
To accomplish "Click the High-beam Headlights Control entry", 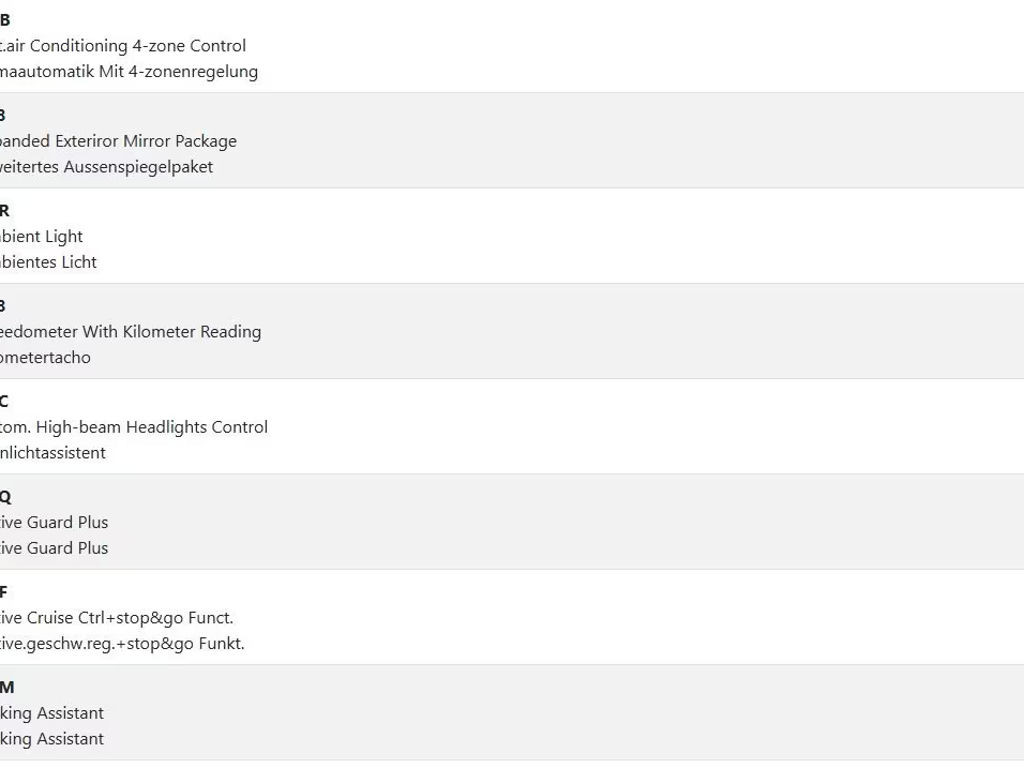I will (134, 427).
